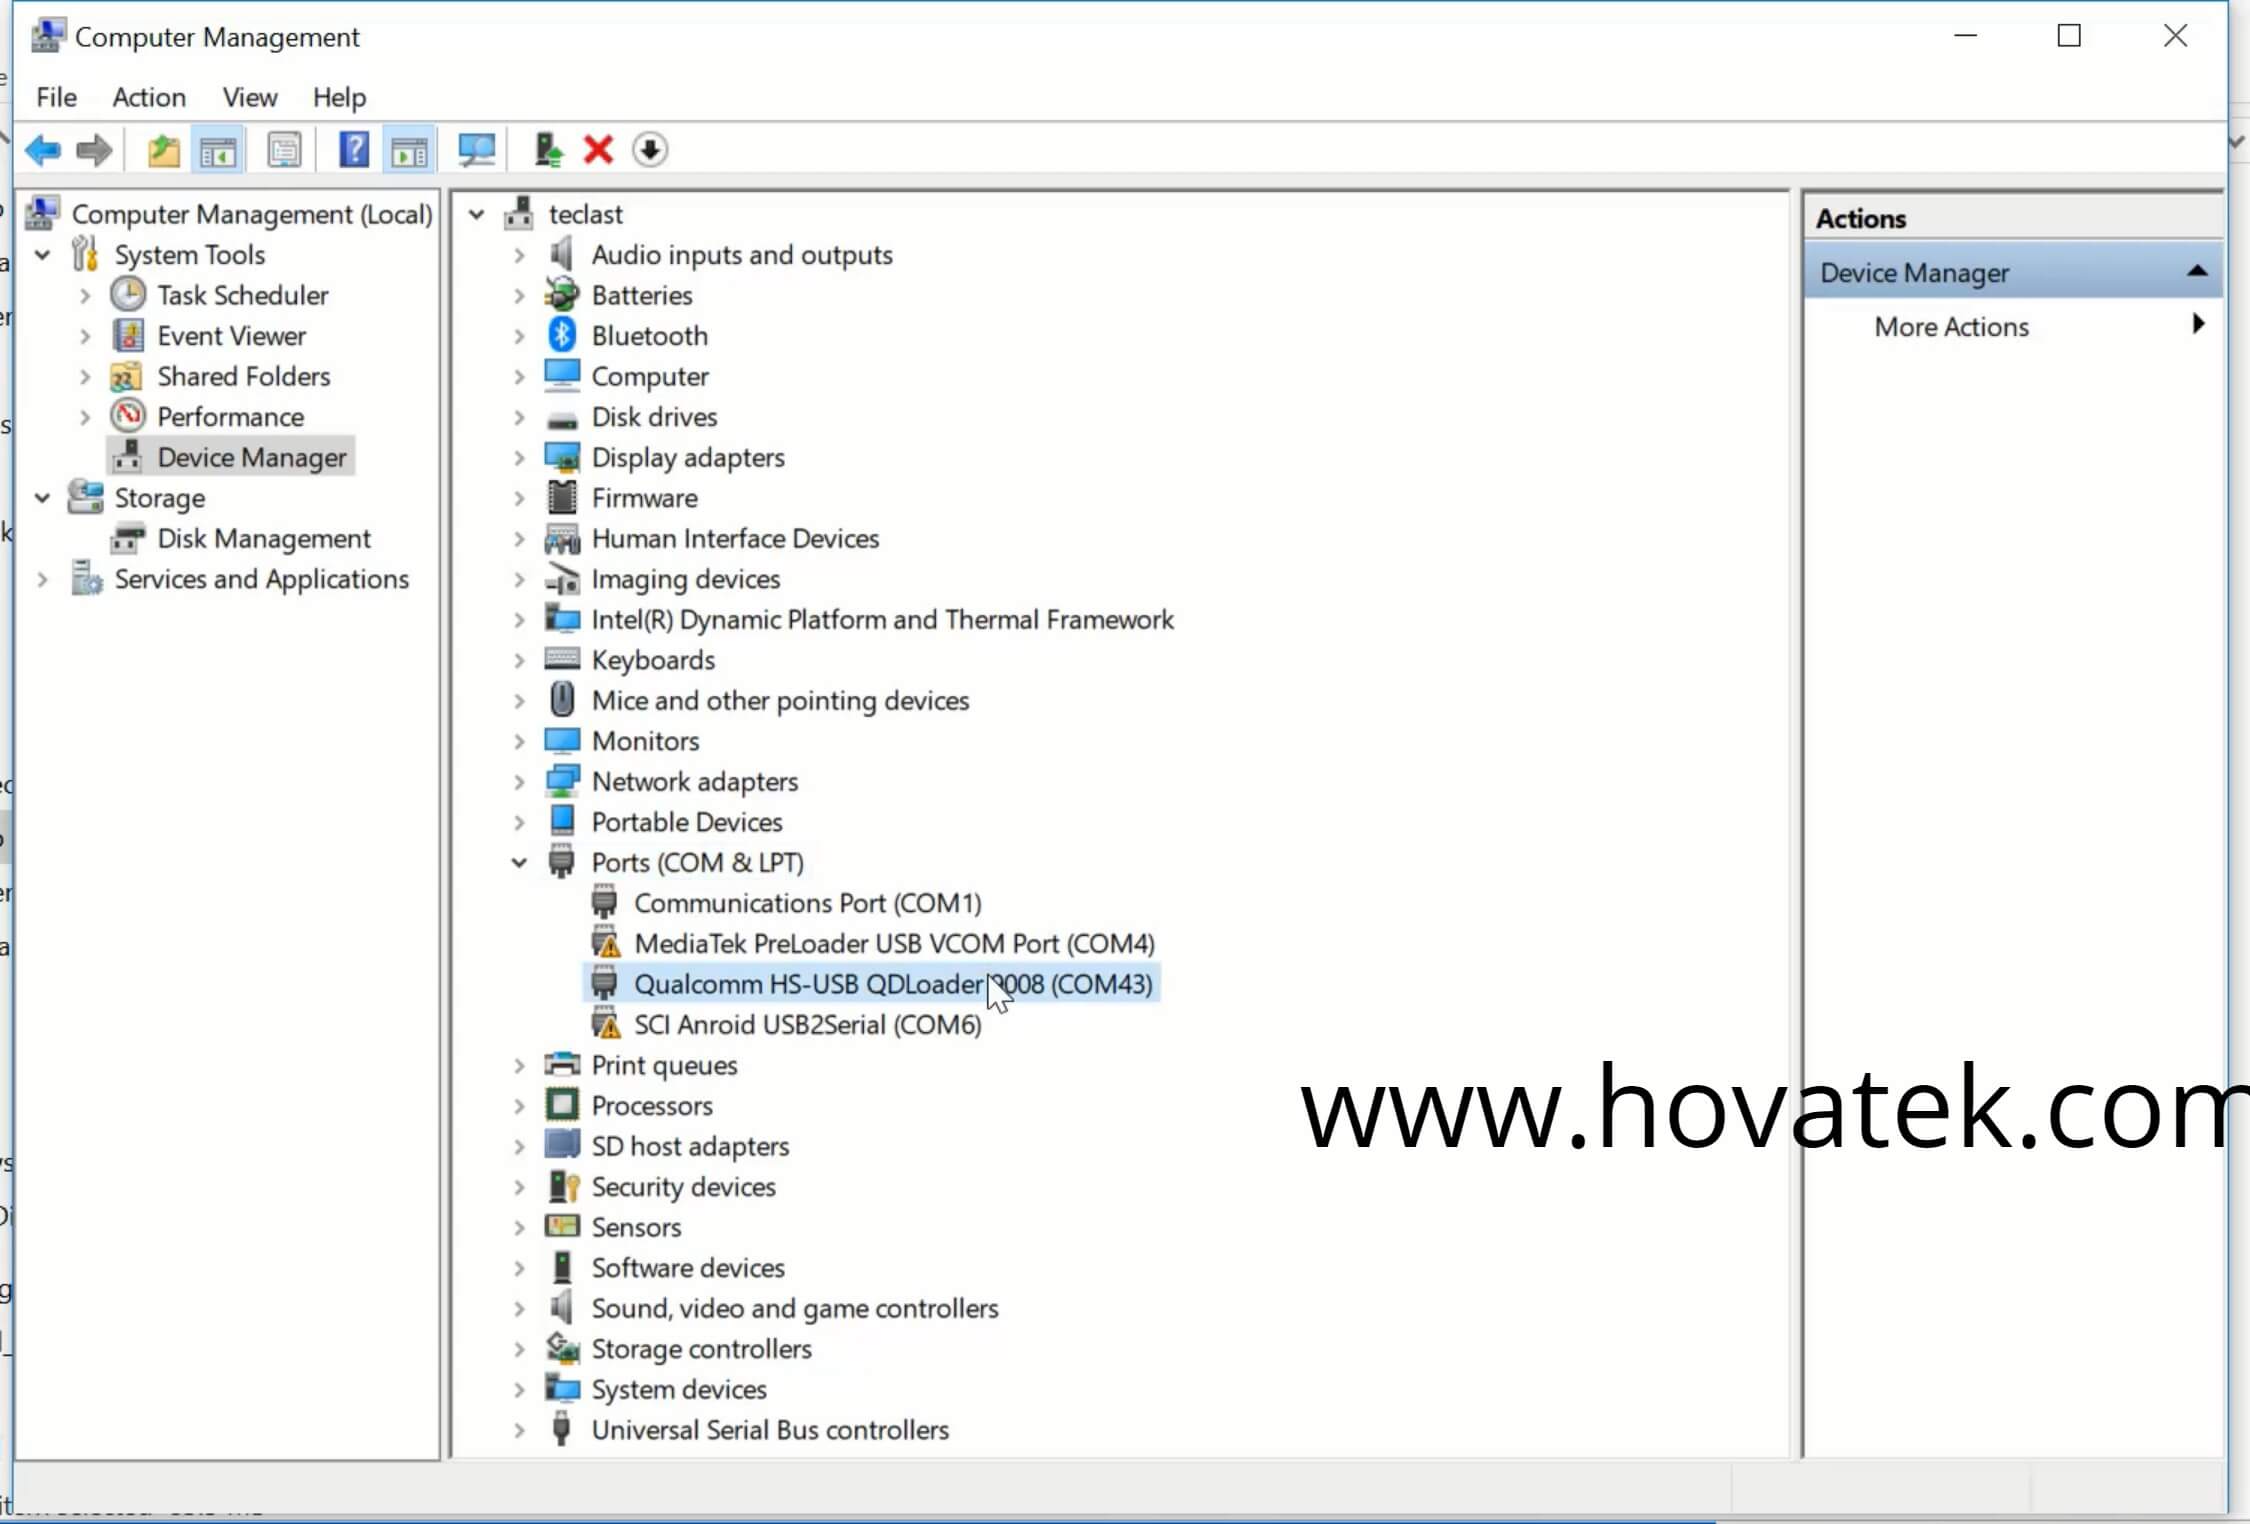Select Computer Management (Local) root

pos(251,214)
